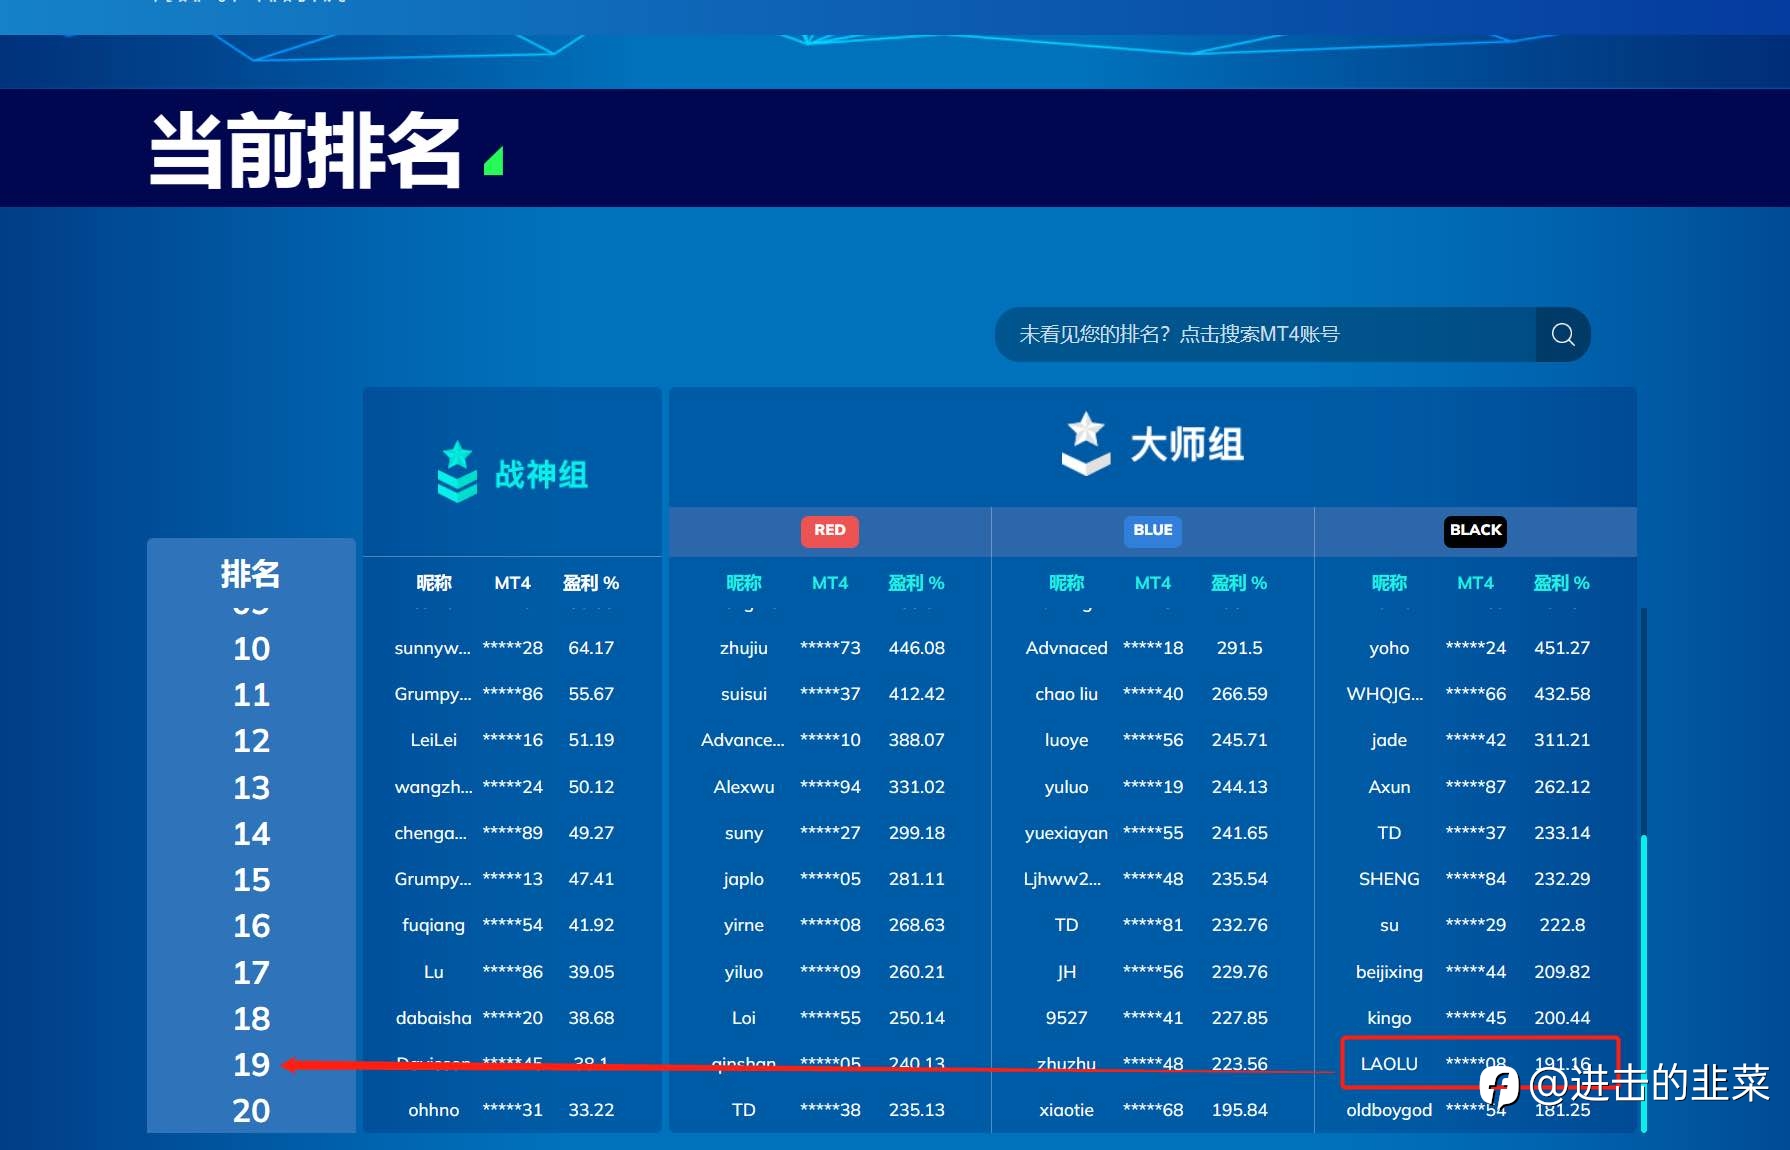Image resolution: width=1790 pixels, height=1150 pixels.
Task: Click yiluo in the RED column
Action: tap(744, 972)
